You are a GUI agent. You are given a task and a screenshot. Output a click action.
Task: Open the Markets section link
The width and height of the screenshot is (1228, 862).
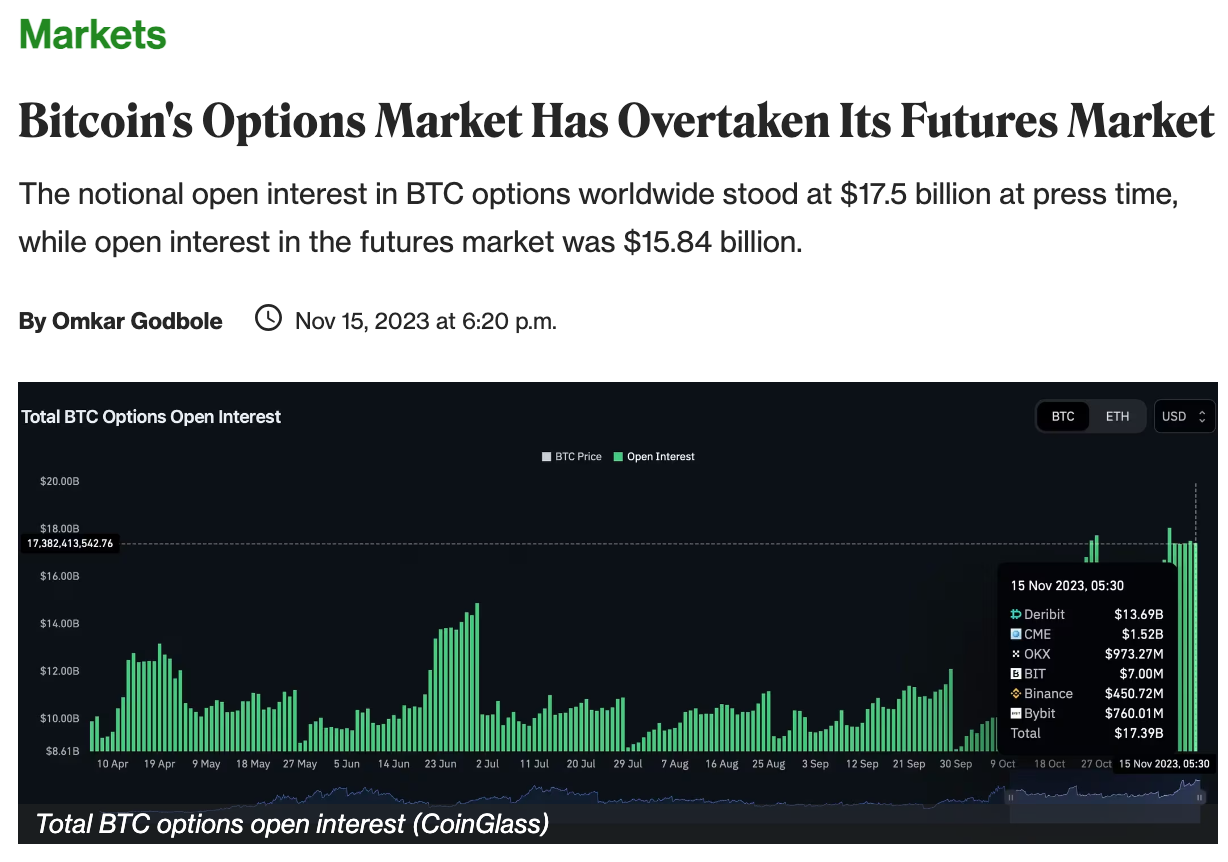[x=93, y=35]
